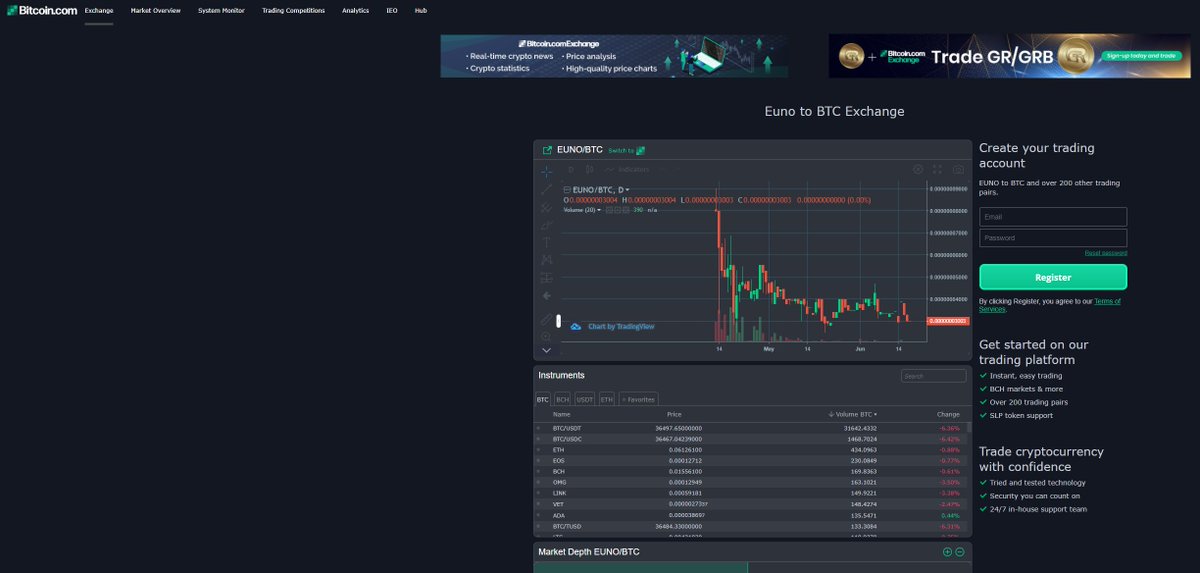Screen dimensions: 1200x573
Task: Click the green Register button
Action: (x=1053, y=277)
